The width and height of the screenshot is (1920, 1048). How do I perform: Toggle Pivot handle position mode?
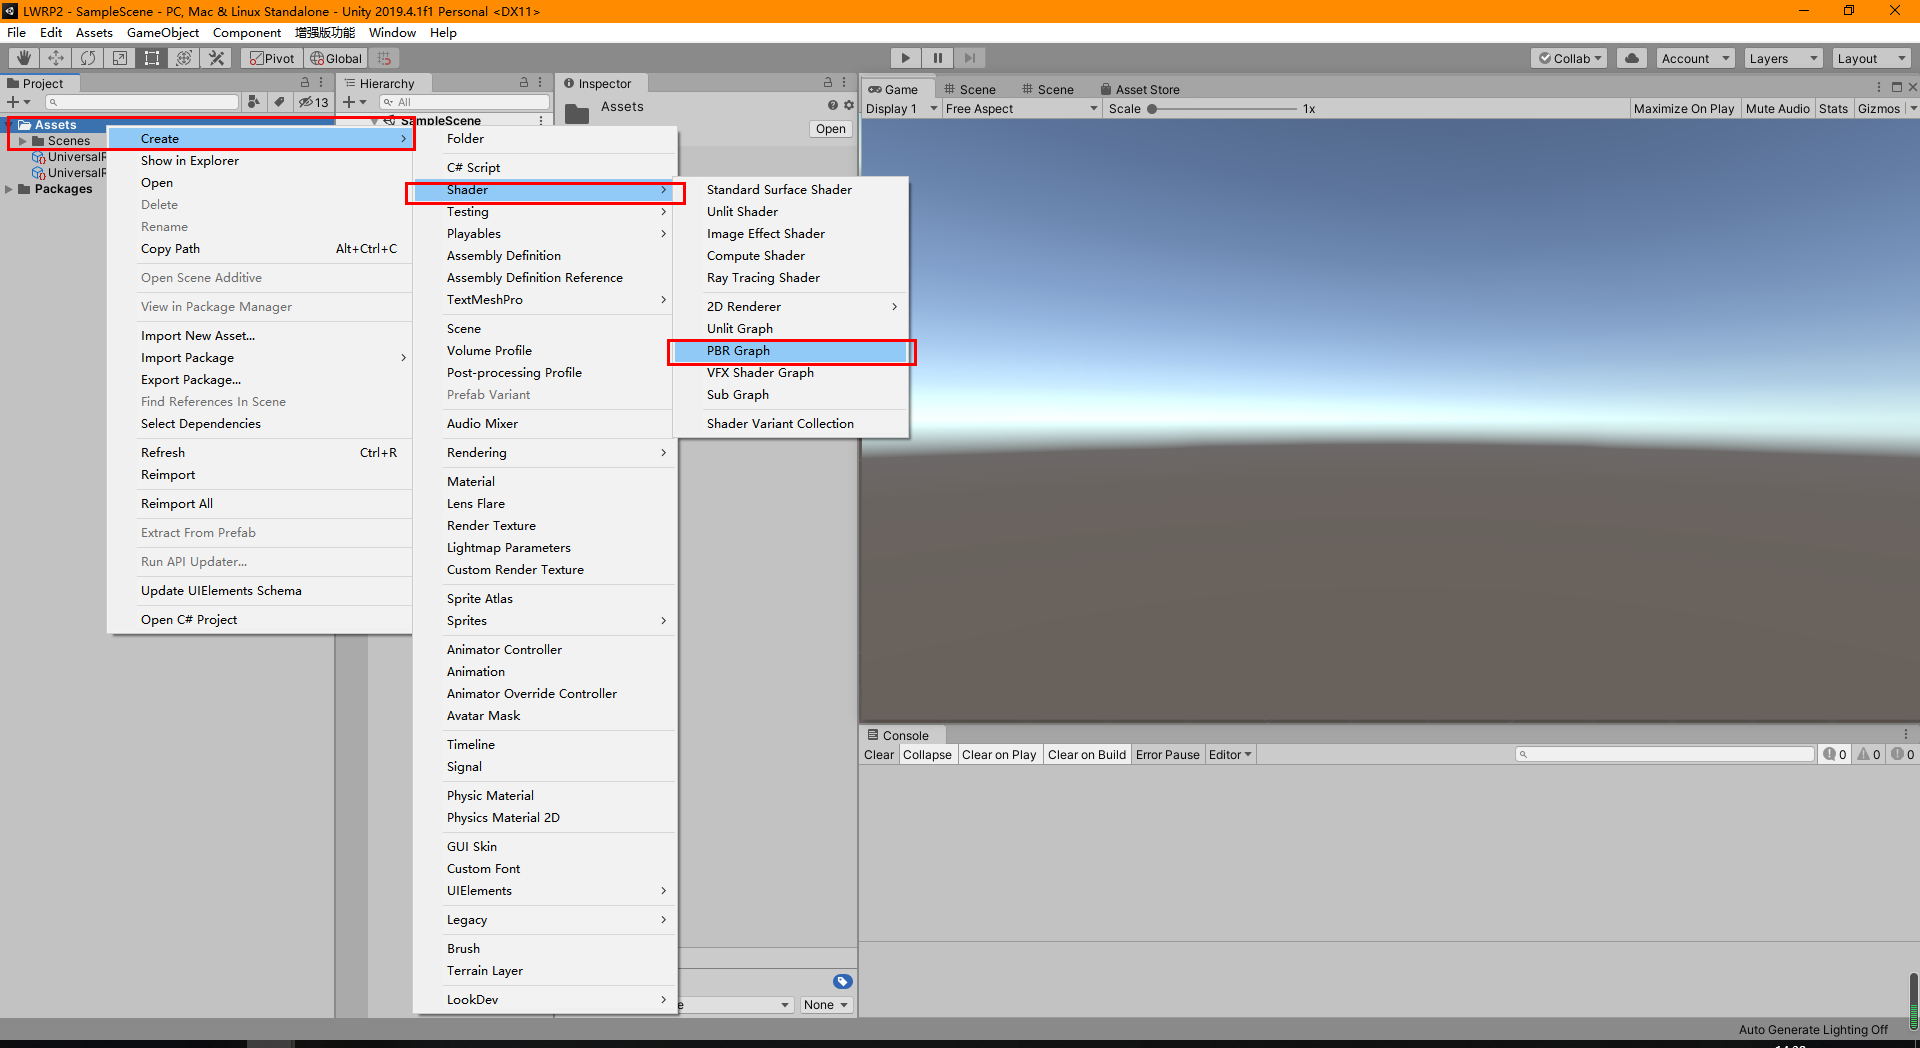point(271,58)
